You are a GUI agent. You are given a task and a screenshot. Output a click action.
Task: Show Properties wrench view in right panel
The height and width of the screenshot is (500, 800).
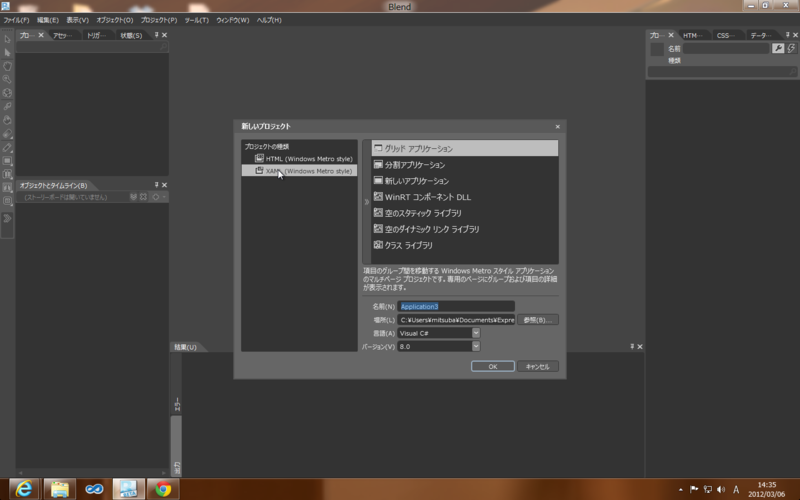778,48
